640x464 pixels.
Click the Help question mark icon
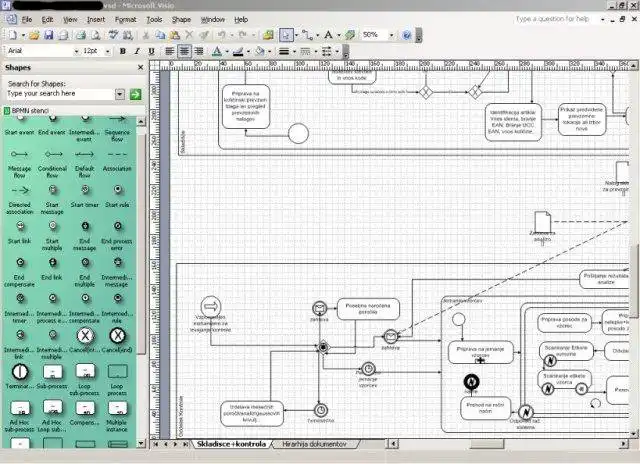[406, 35]
